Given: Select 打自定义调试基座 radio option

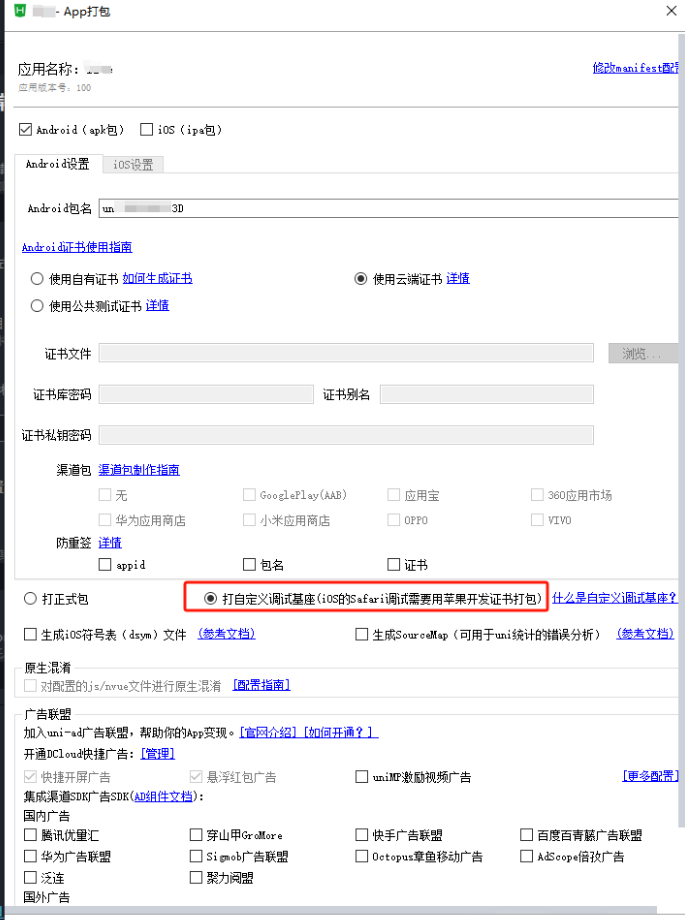Looking at the screenshot, I should [x=210, y=599].
